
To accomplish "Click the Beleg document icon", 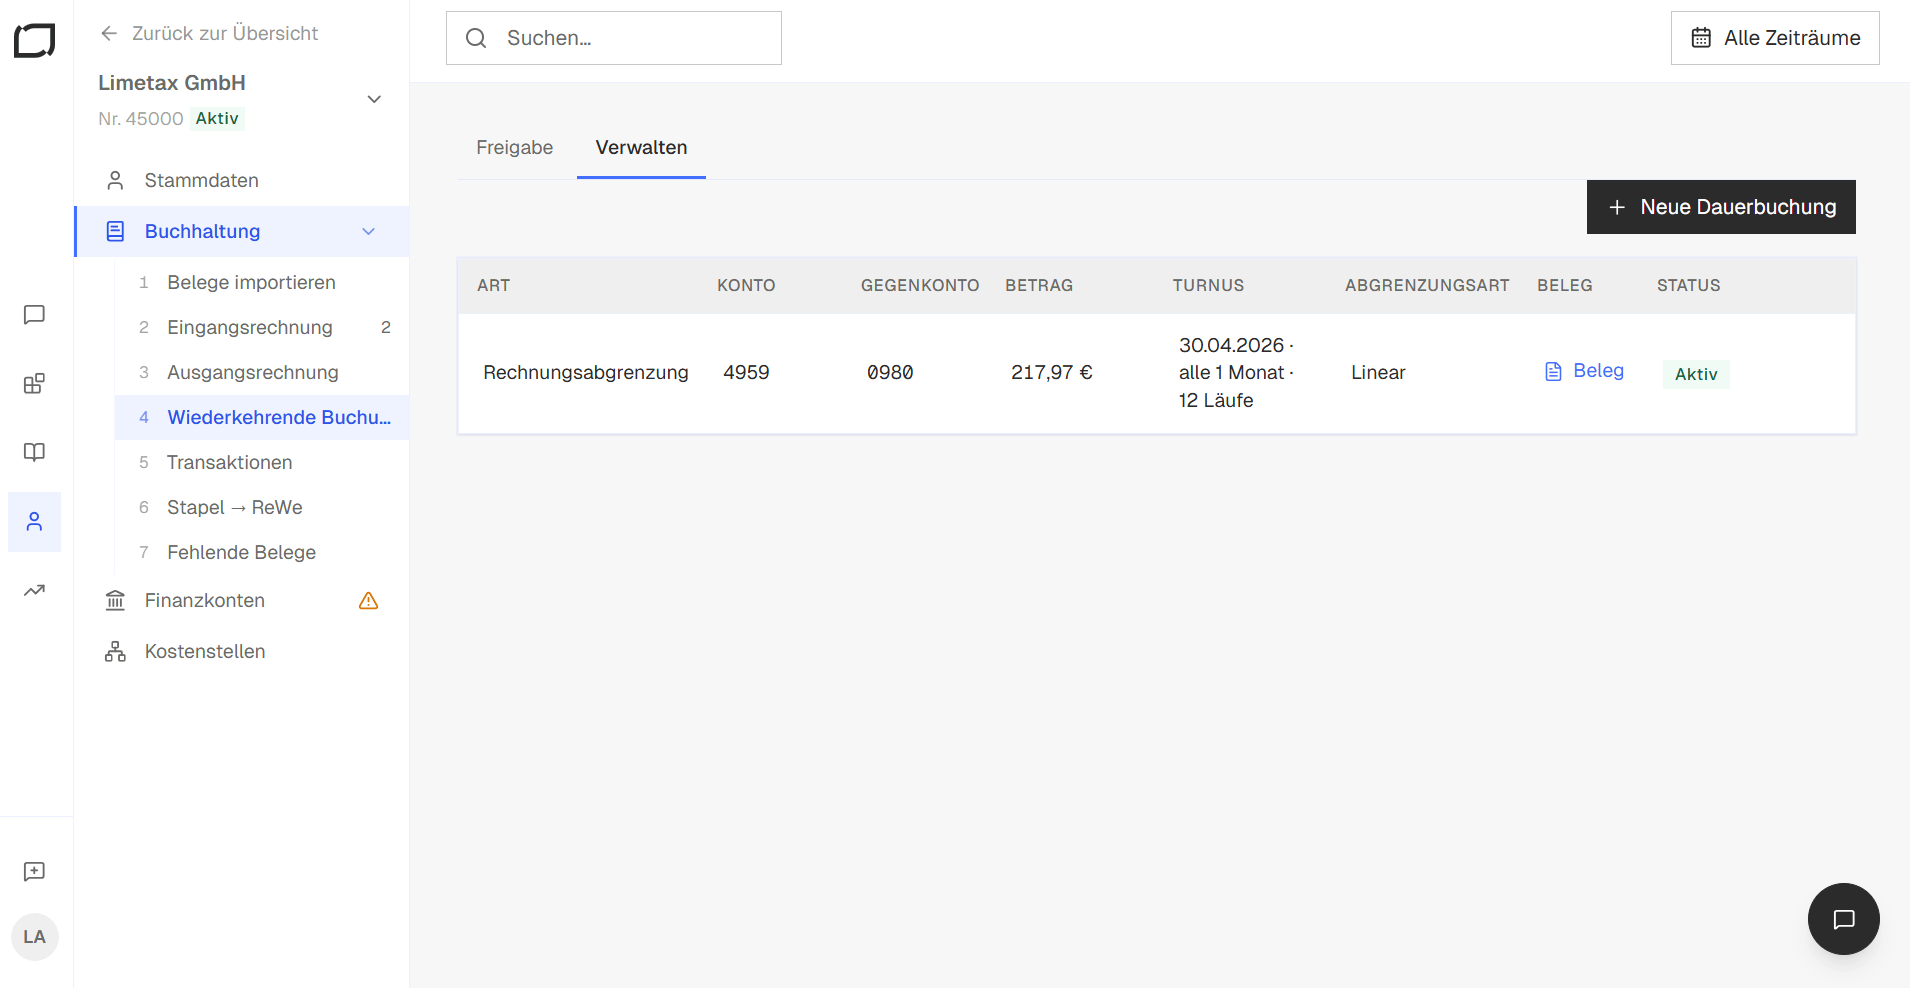I will [x=1553, y=372].
